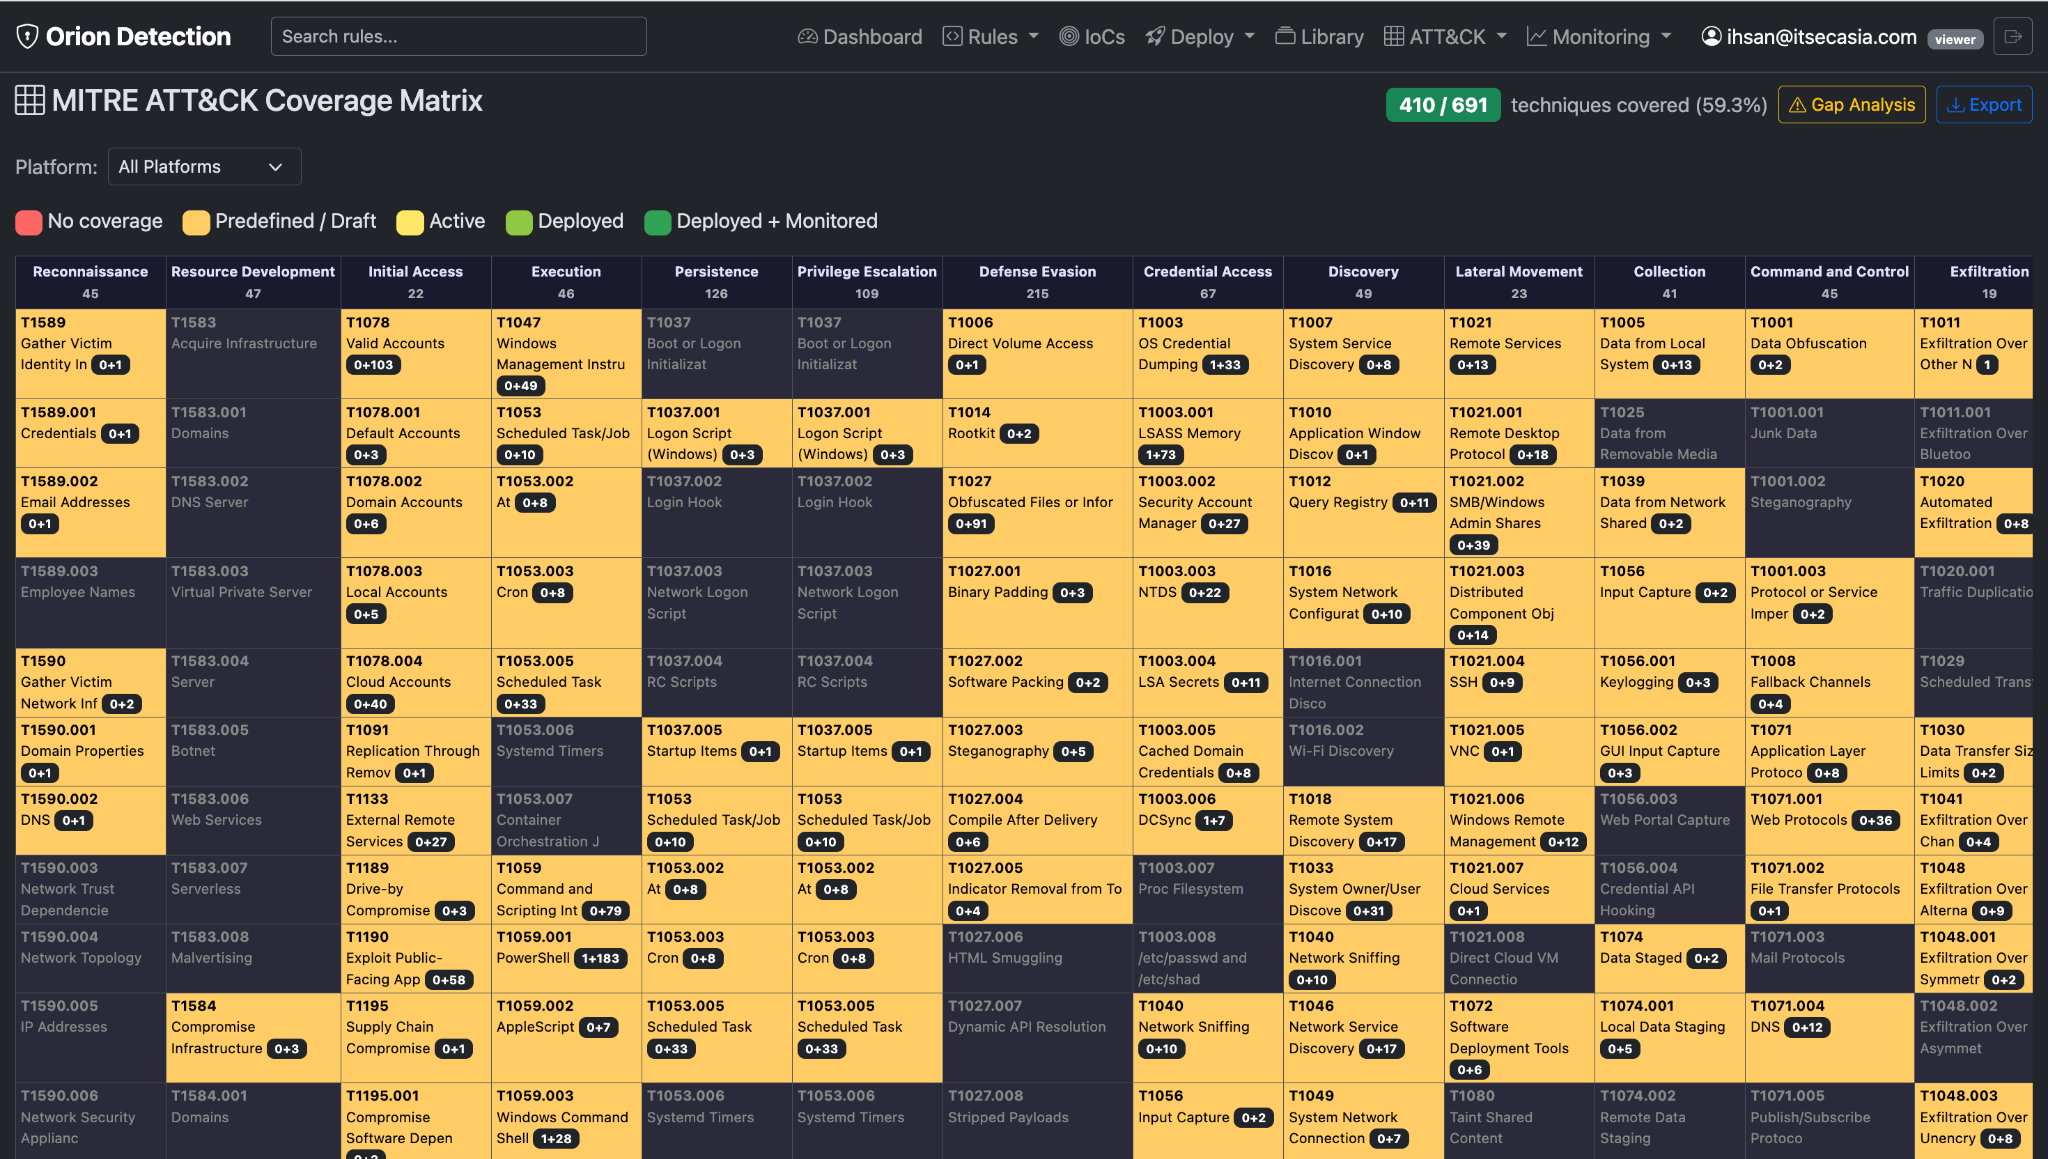Focus the Search rules input field
This screenshot has height=1159, width=2048.
coord(459,37)
